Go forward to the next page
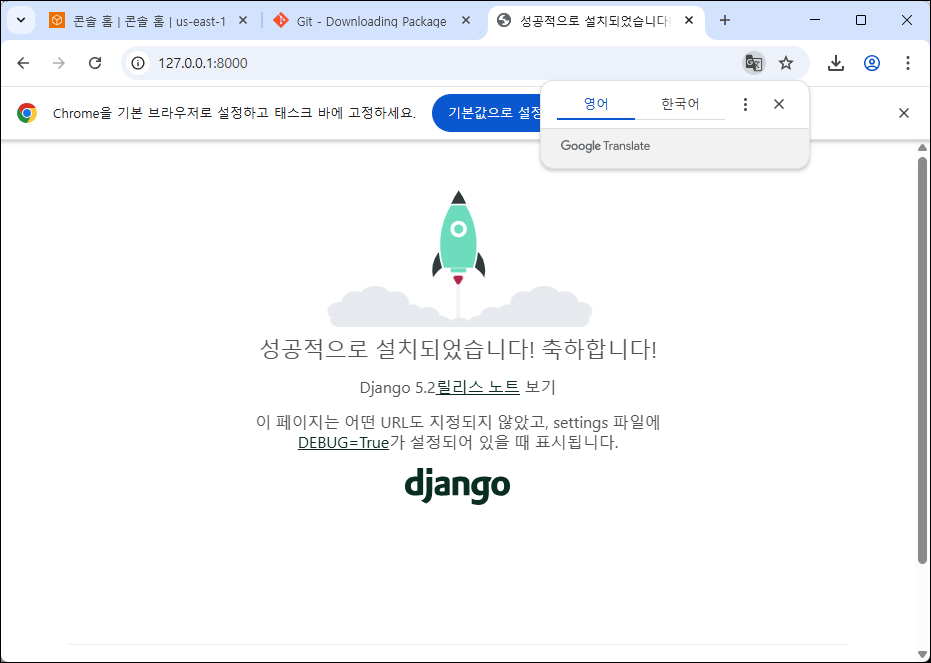 point(59,63)
